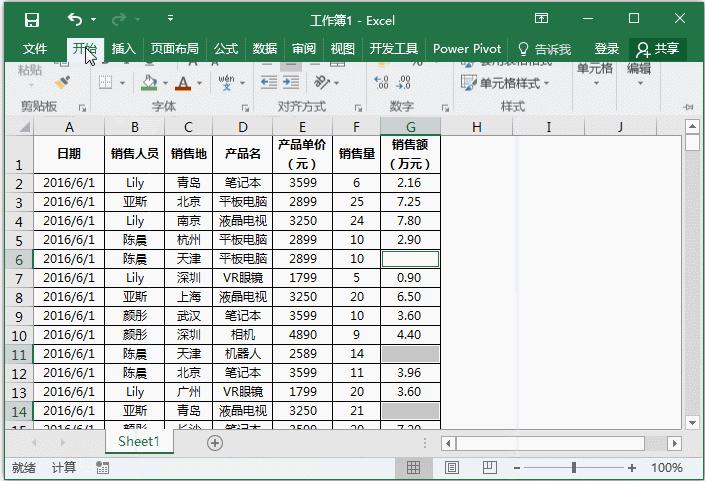The image size is (705, 481).
Task: Open the 文件 tab
Action: click(x=35, y=49)
